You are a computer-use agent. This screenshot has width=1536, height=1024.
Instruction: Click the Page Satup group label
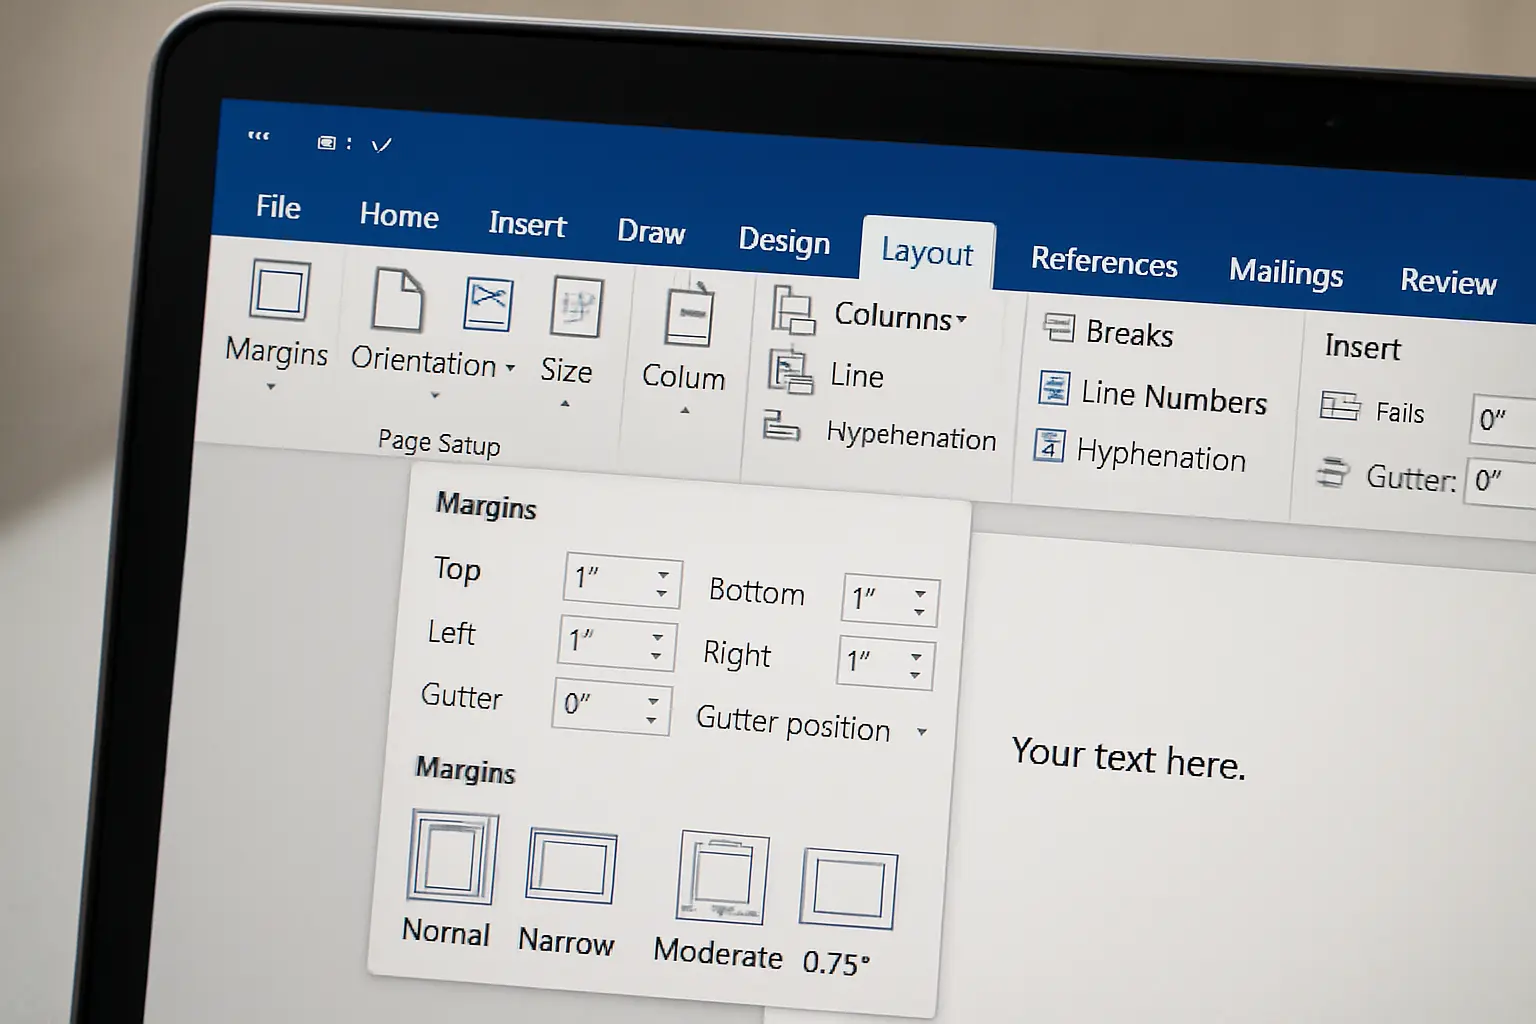pyautogui.click(x=439, y=442)
